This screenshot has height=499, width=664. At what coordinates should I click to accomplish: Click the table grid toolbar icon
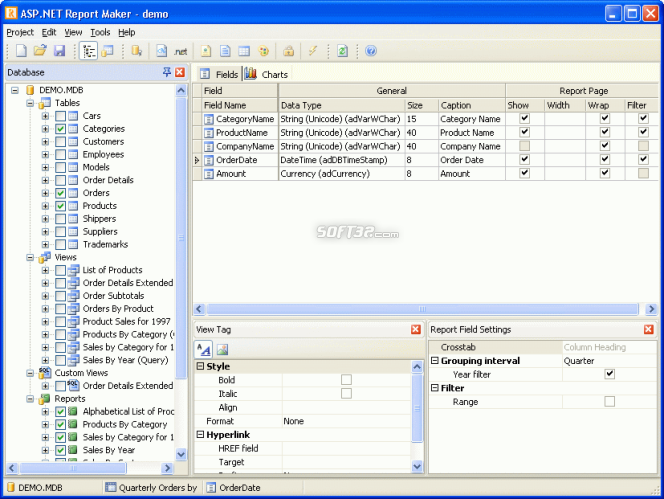(244, 51)
